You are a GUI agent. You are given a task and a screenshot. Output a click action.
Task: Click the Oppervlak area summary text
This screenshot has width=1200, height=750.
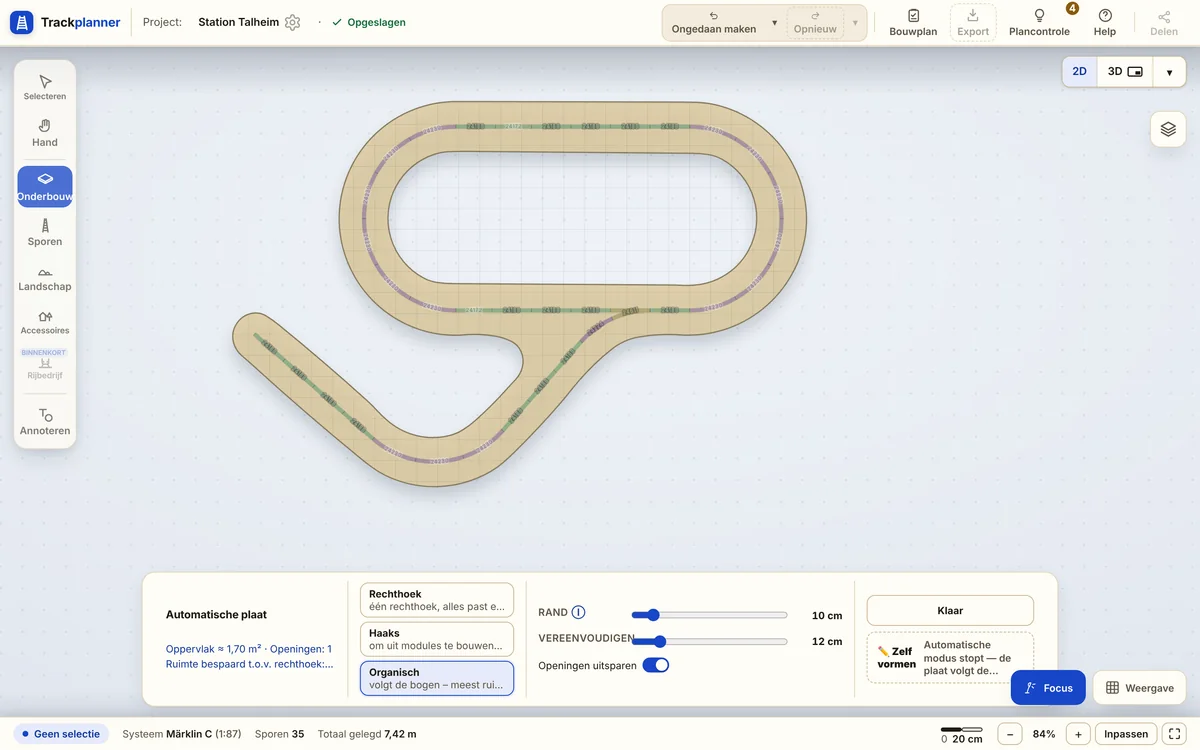pyautogui.click(x=249, y=649)
